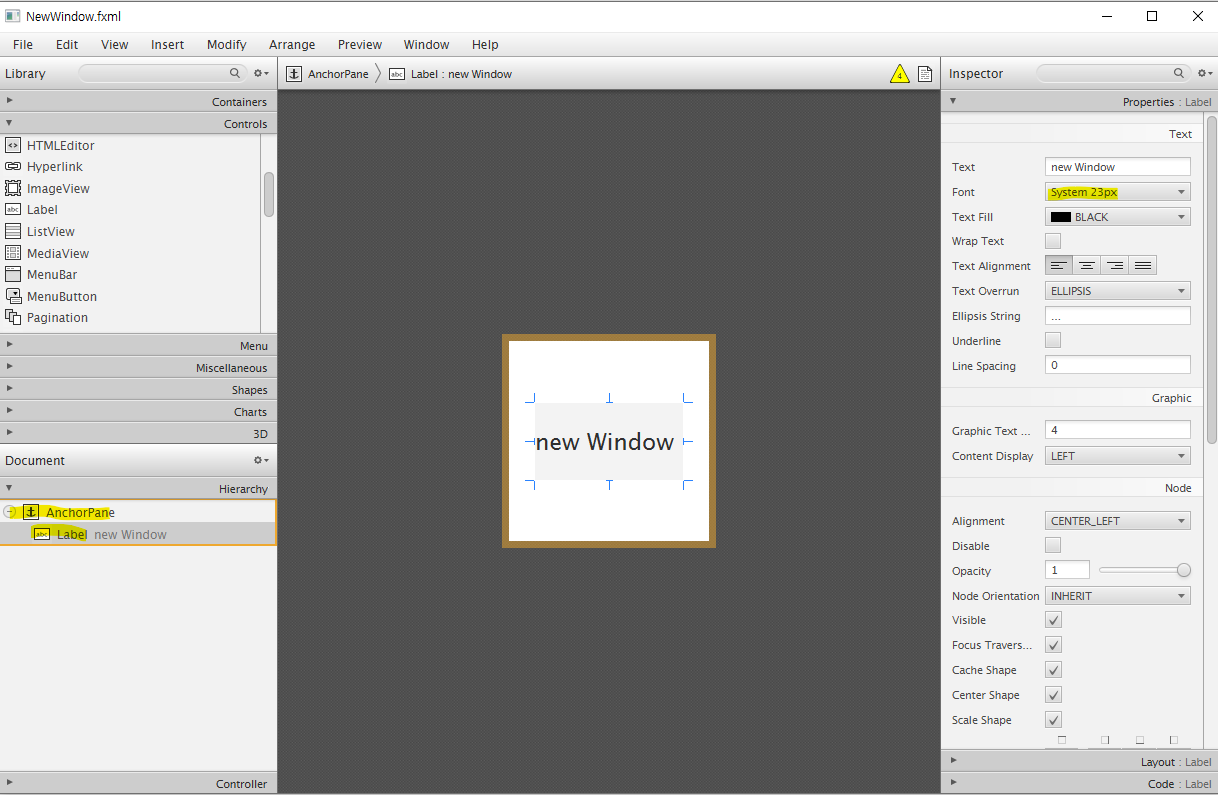1218x795 pixels.
Task: Open the Arrange menu
Action: (x=292, y=44)
